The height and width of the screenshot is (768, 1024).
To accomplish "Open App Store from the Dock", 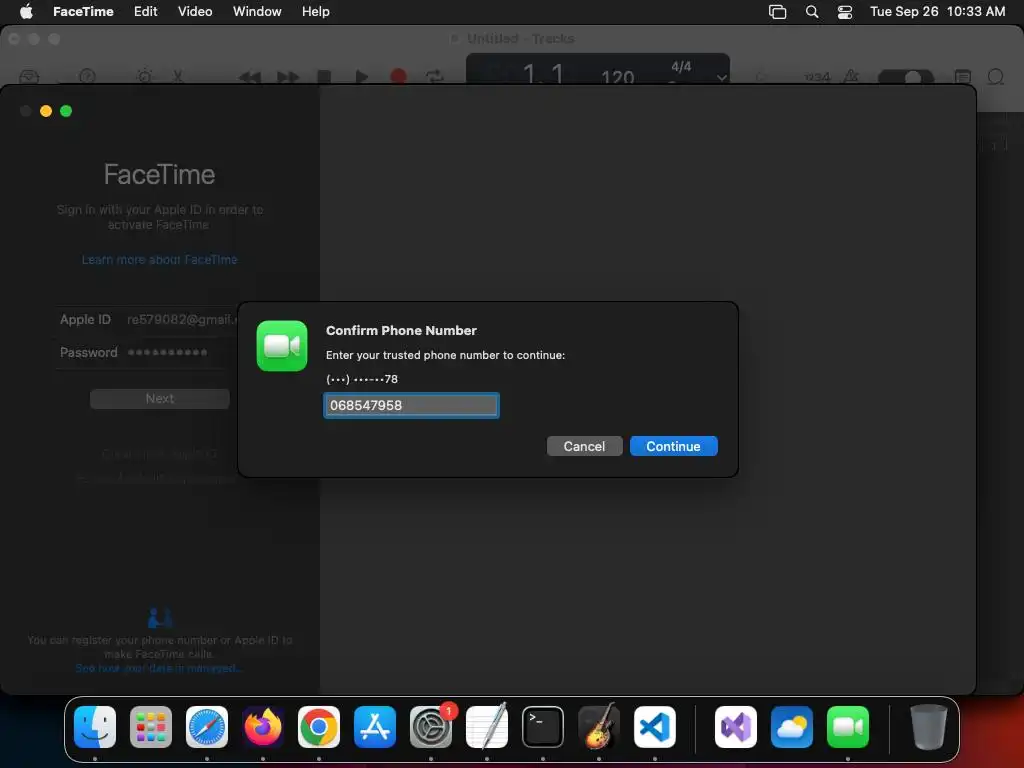I will tap(375, 727).
